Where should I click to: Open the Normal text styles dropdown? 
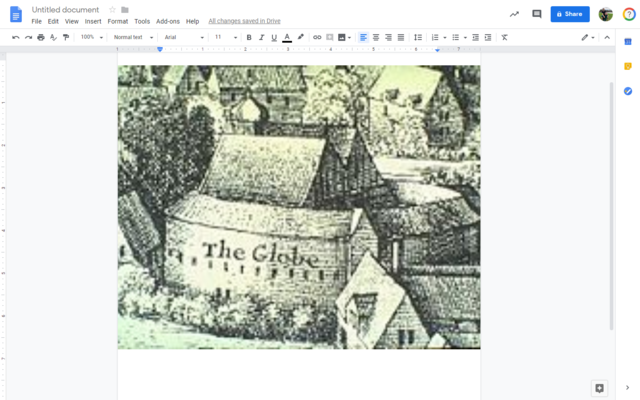tap(133, 37)
